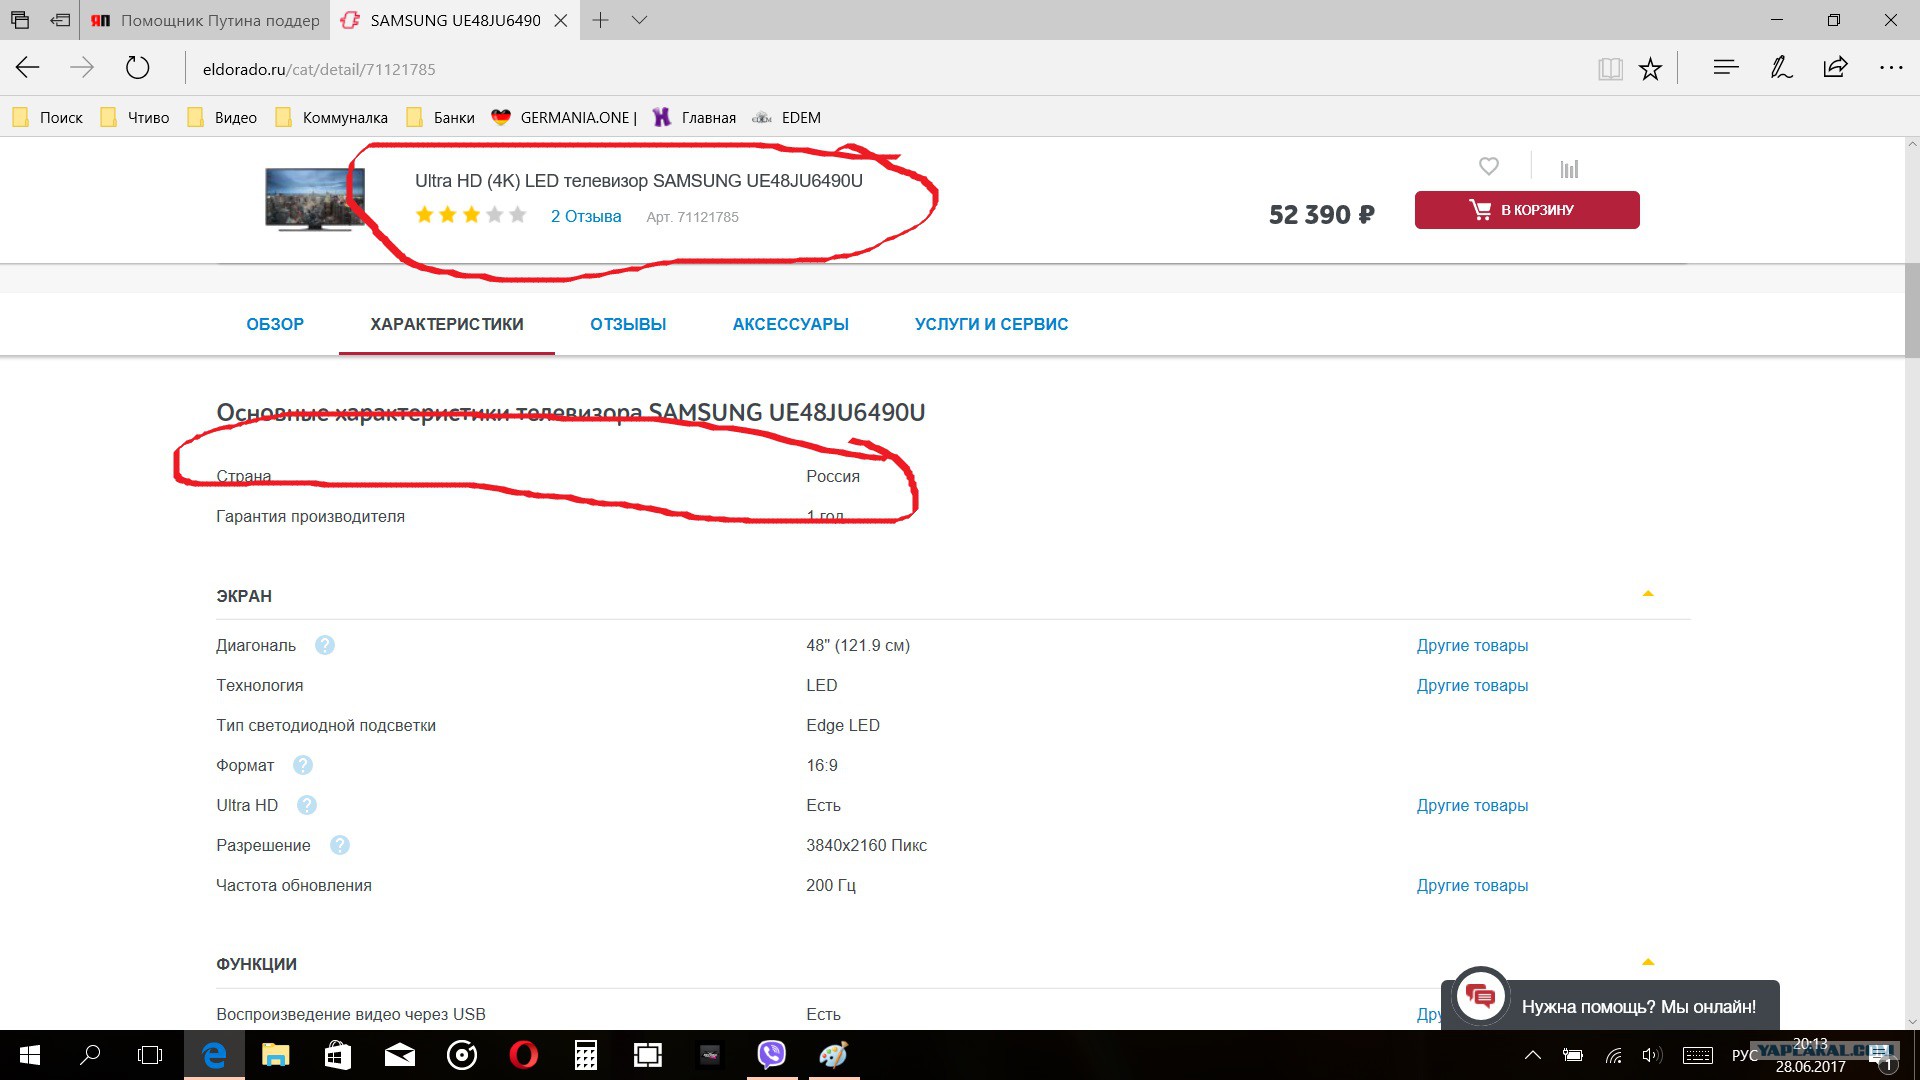
Task: Open the Видео favorites folder
Action: tap(222, 118)
